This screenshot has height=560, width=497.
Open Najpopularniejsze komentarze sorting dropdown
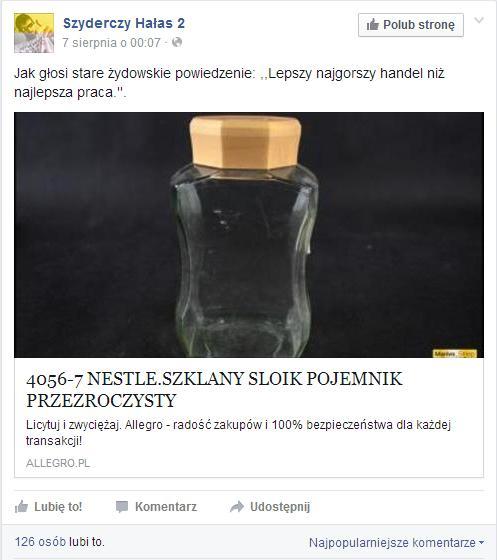[396, 542]
